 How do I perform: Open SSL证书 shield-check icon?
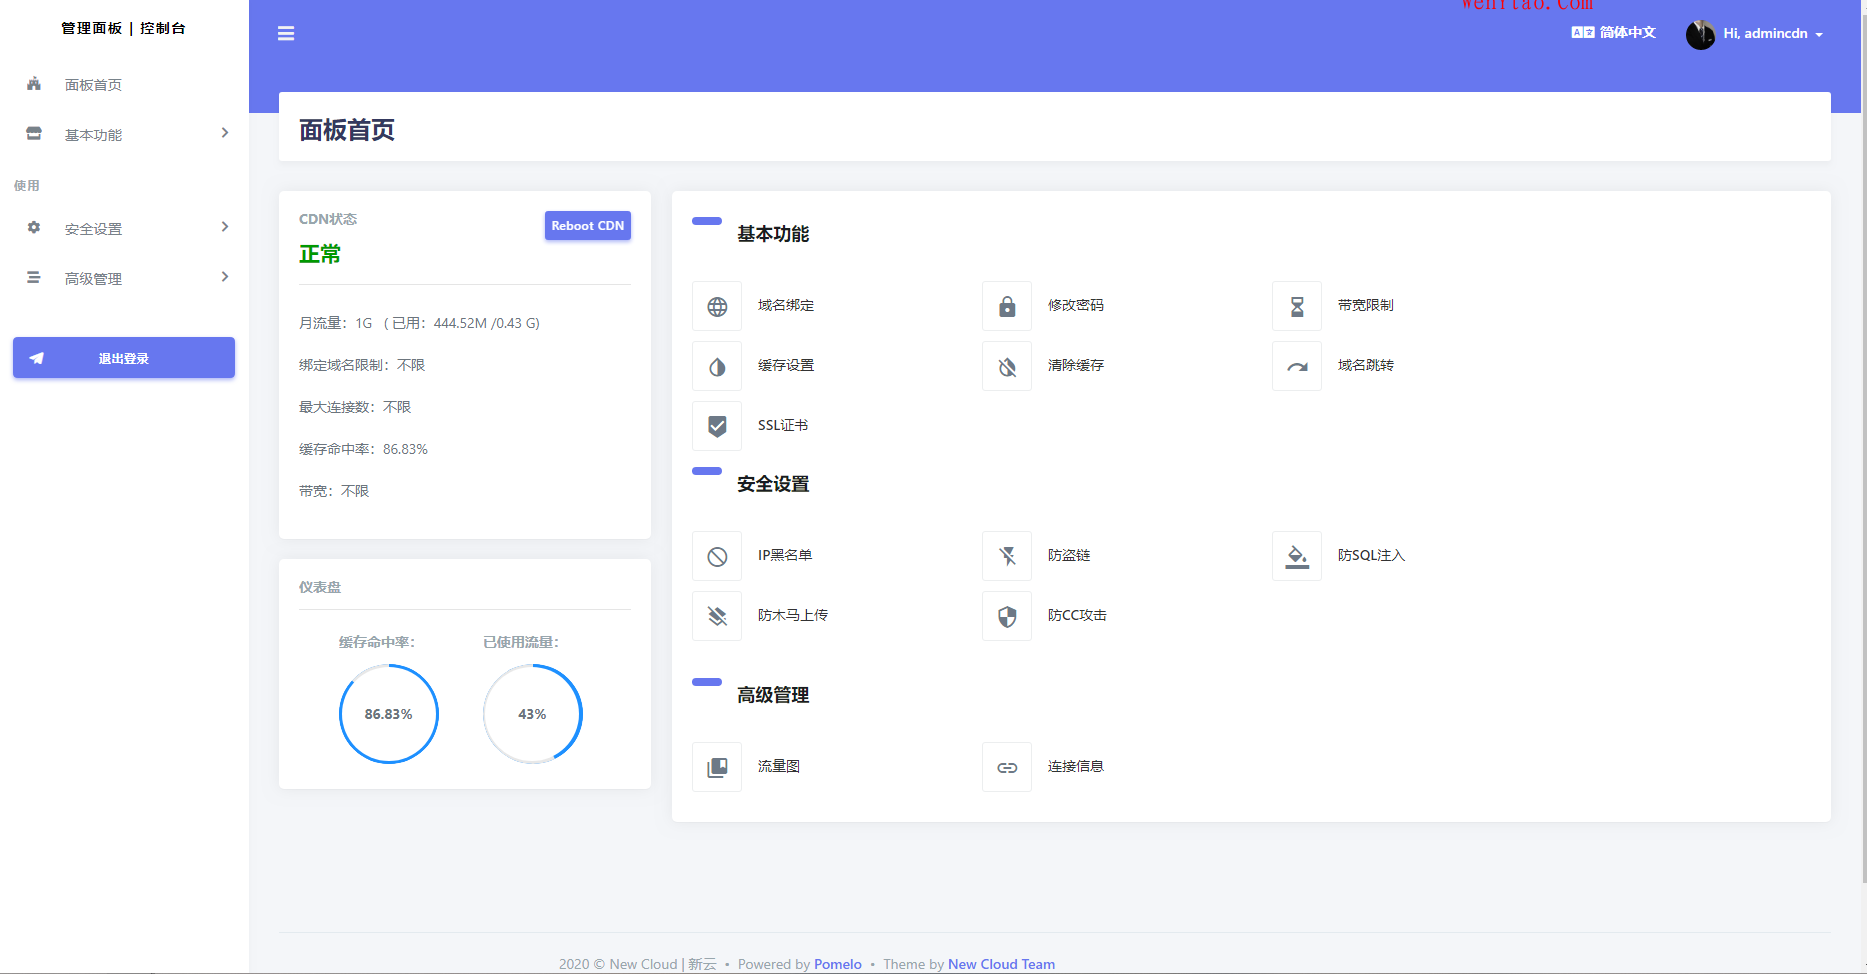(717, 426)
